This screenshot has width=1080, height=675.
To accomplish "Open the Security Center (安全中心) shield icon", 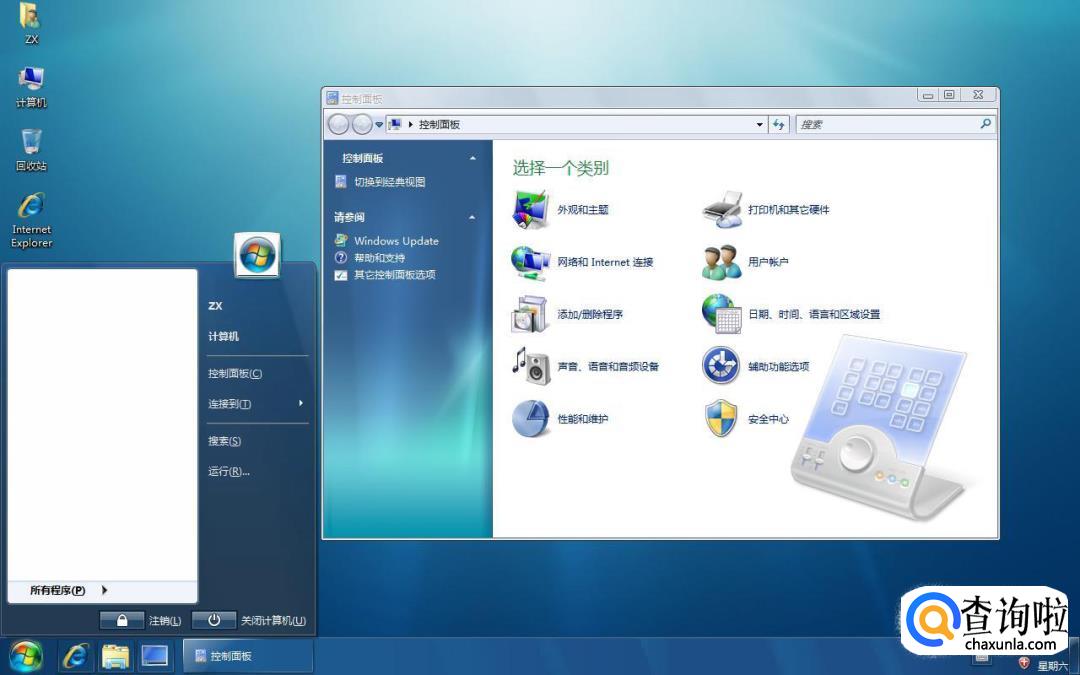I will 720,418.
